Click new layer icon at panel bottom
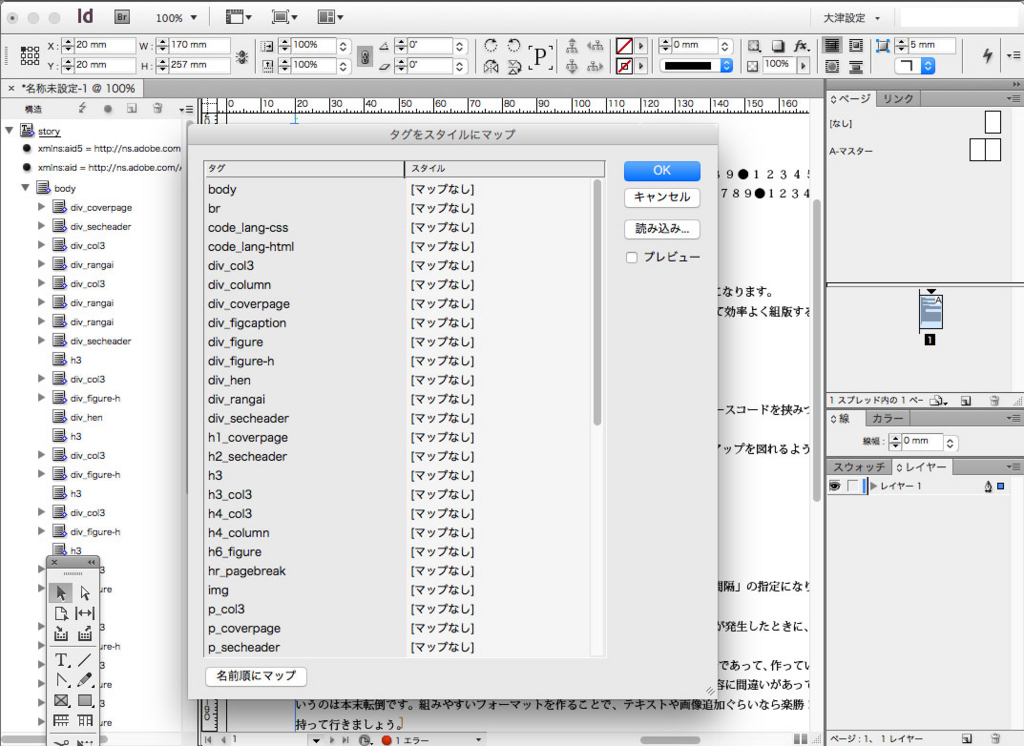Screen dimensions: 1024x746 click(967, 738)
